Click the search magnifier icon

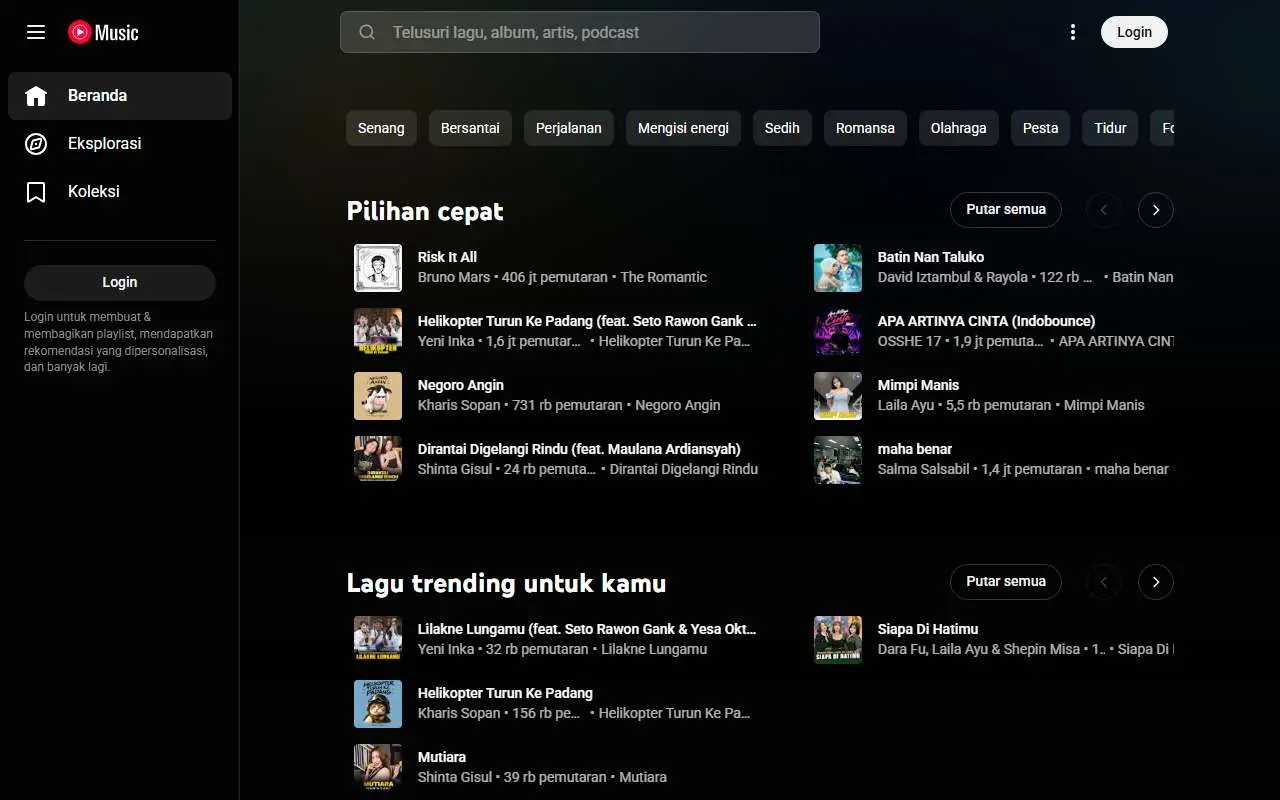[367, 32]
